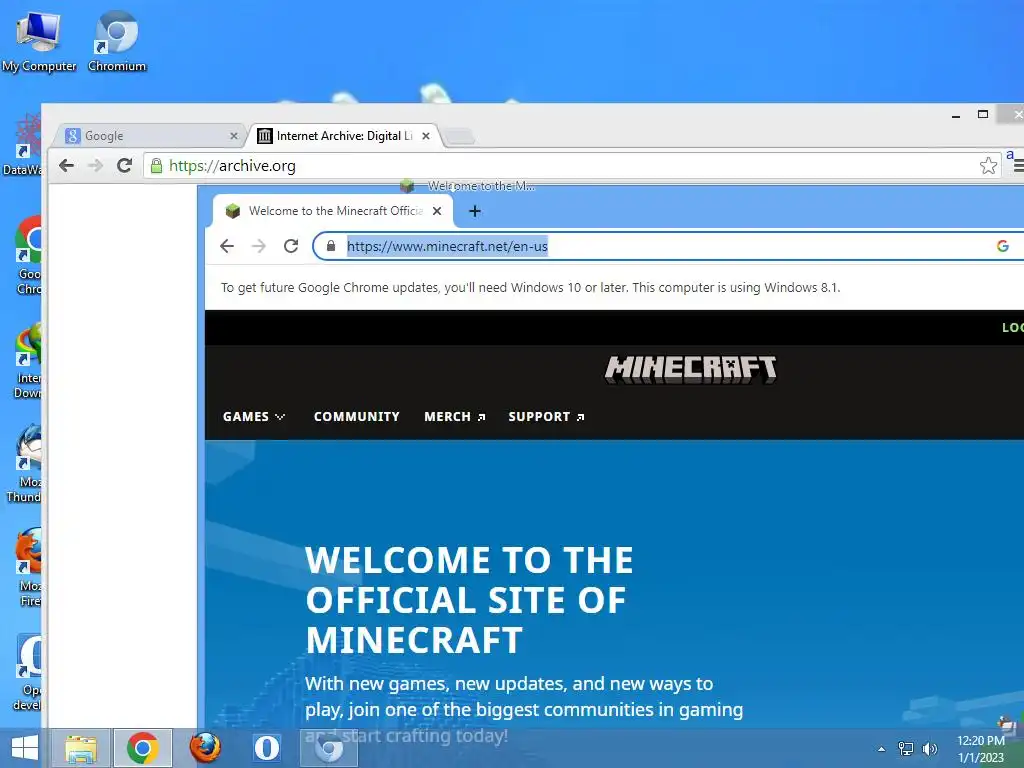Open a new tab in Chrome with plus
1024x768 pixels.
475,211
